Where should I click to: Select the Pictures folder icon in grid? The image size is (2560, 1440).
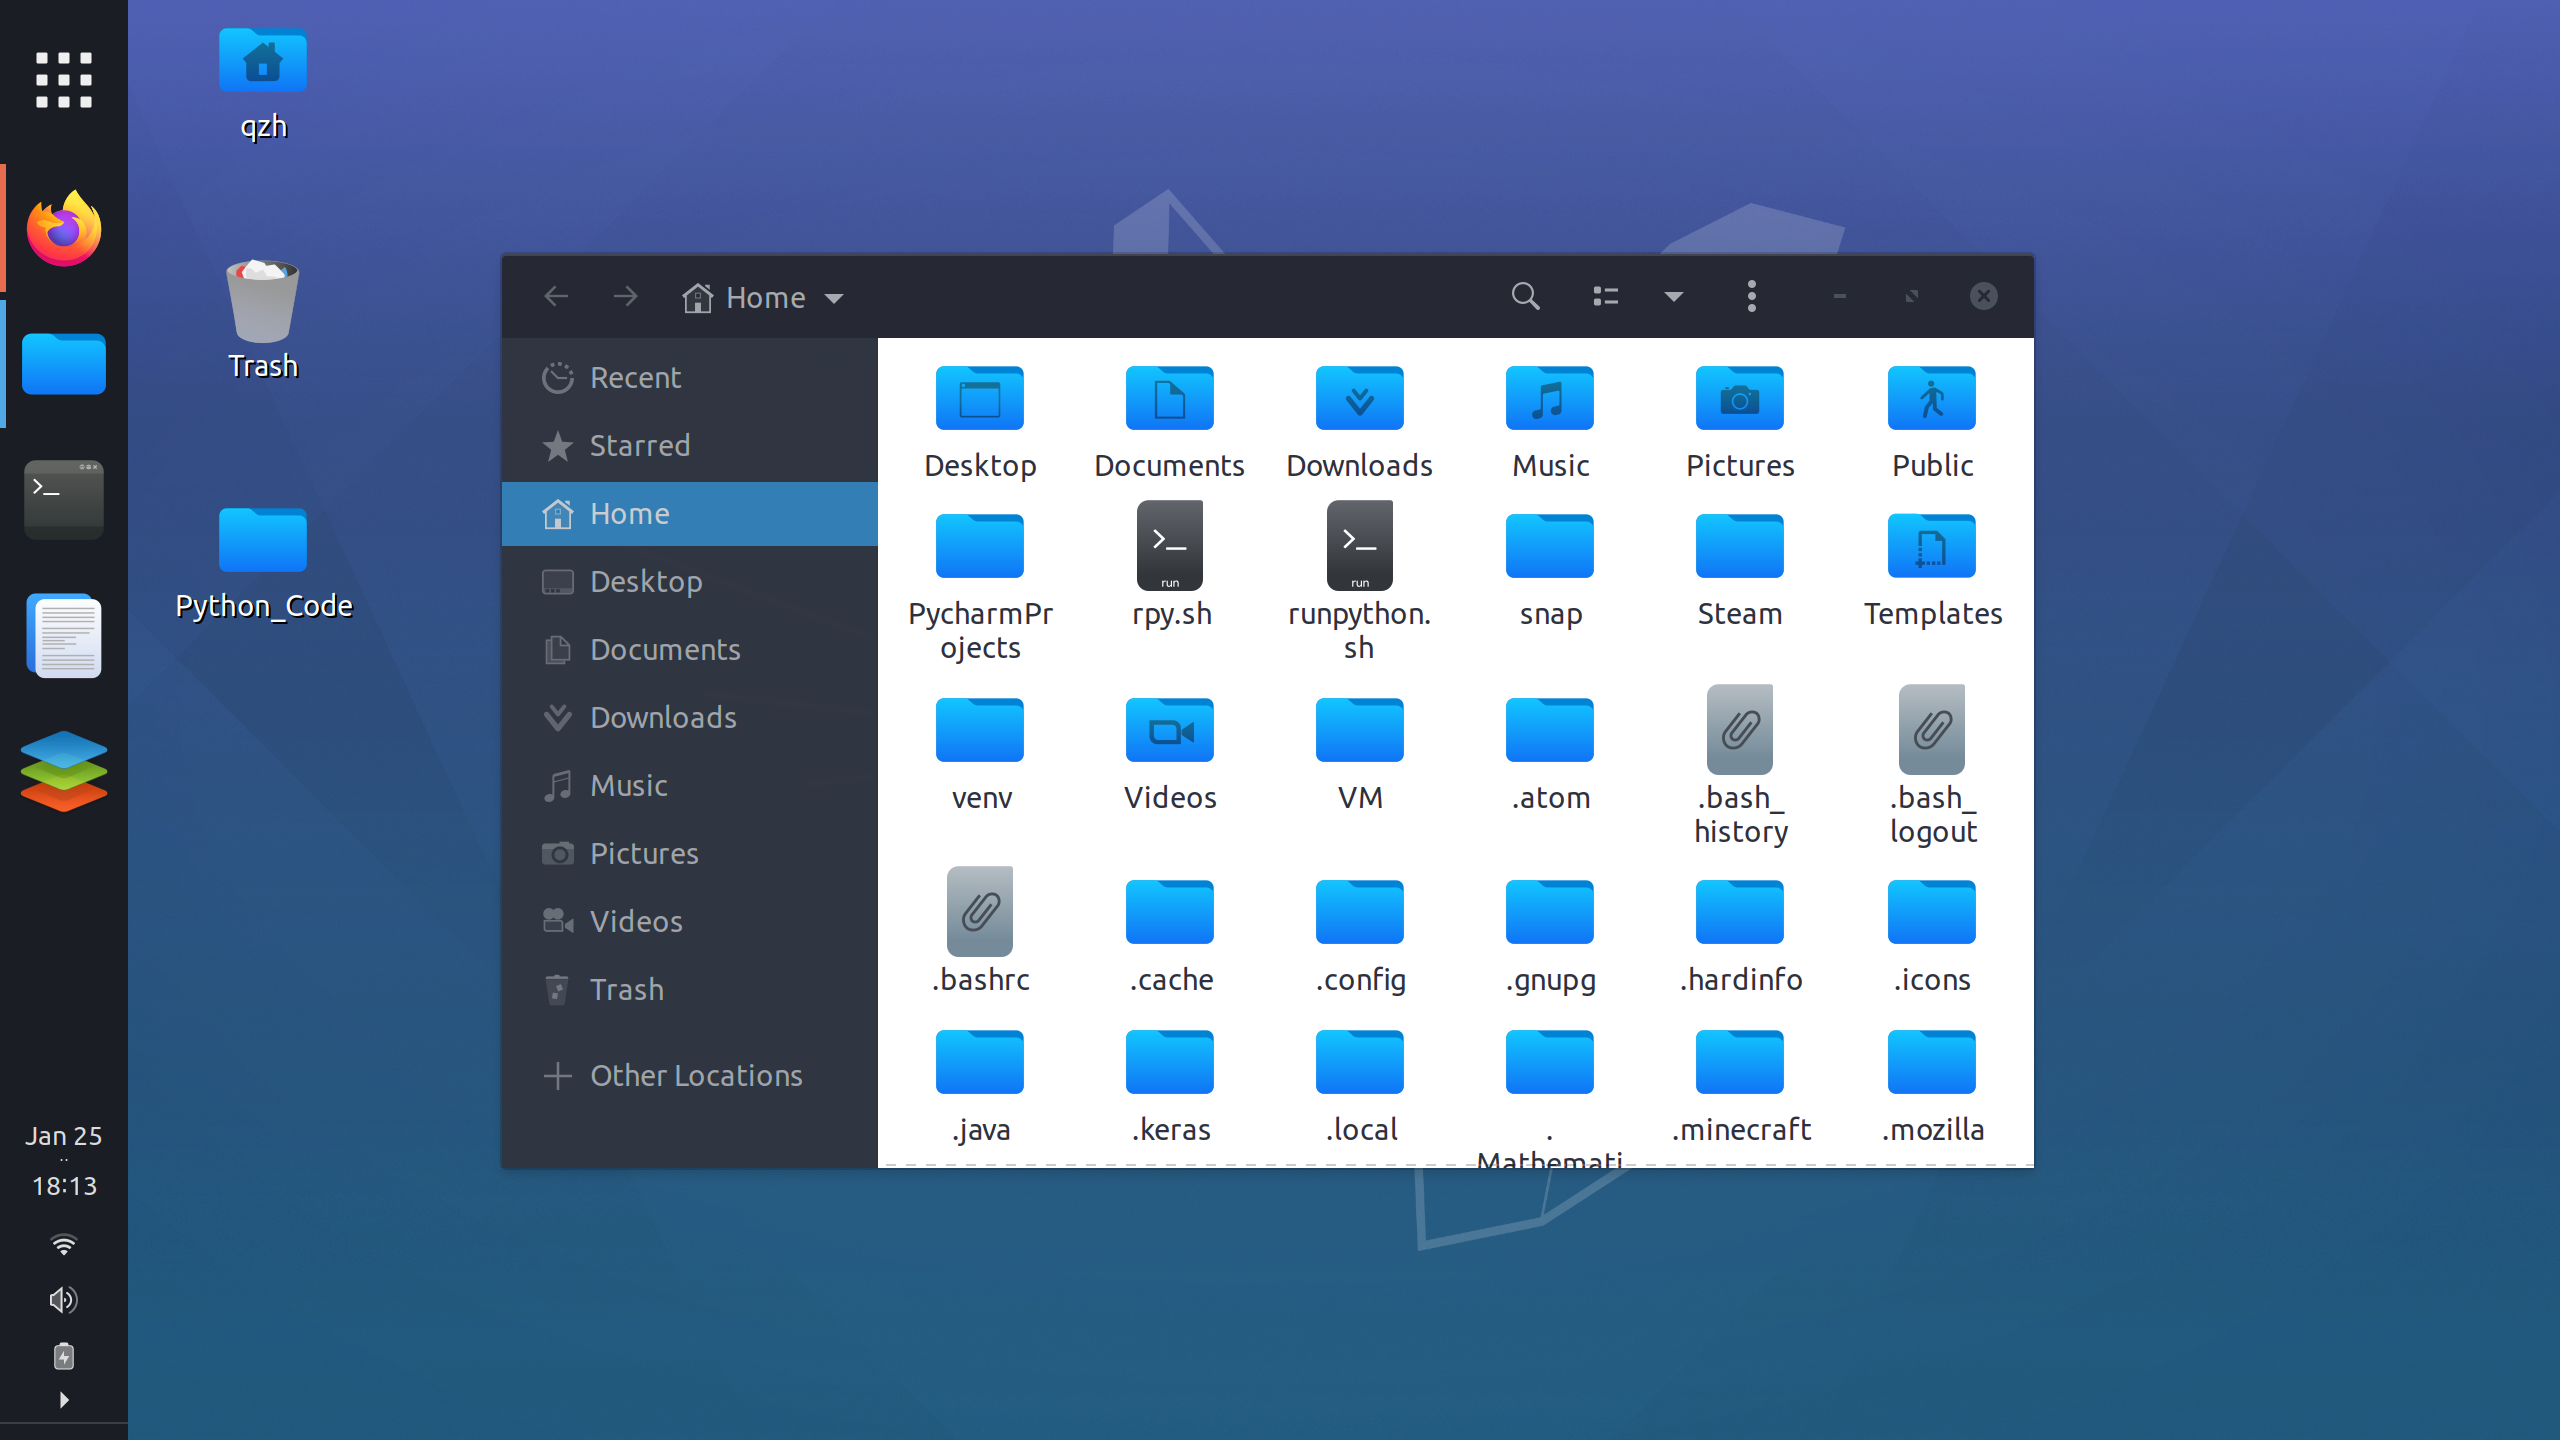(x=1740, y=398)
